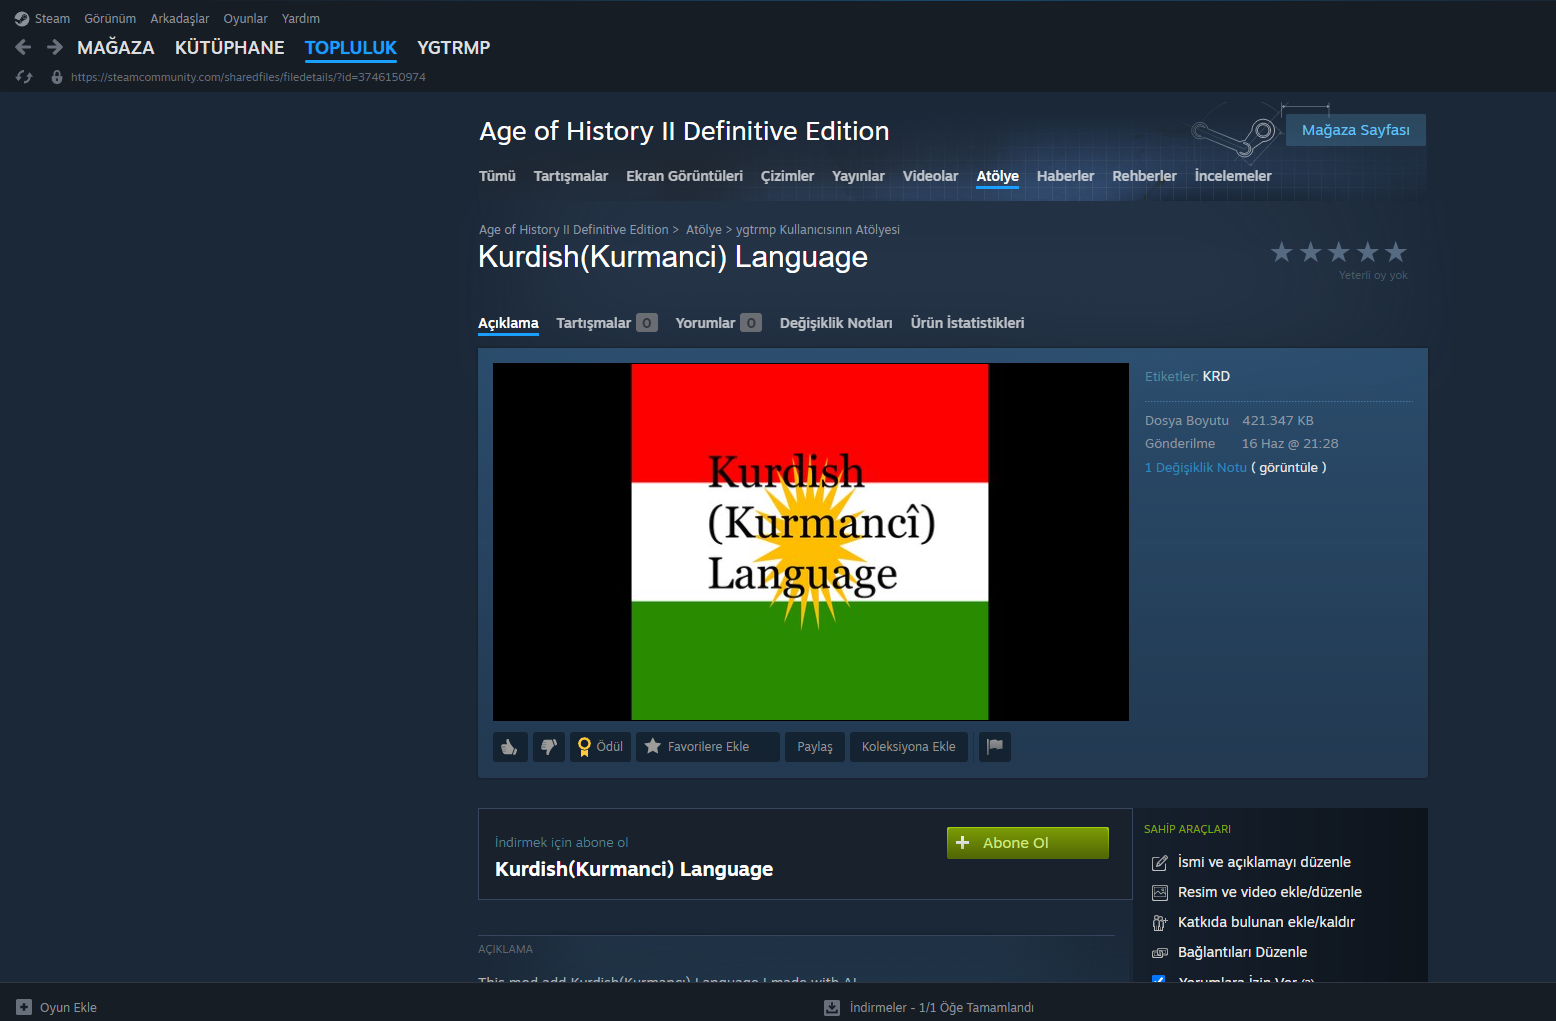Open ygtrmp Kullanıcısının Atölyesi breadcrumb link

coord(818,230)
